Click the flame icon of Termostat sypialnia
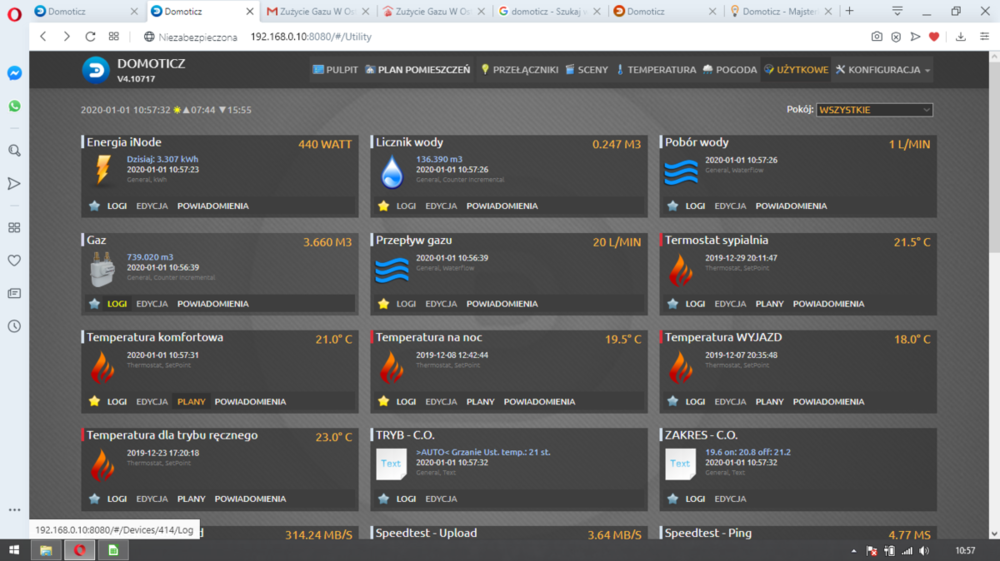Image resolution: width=1000 pixels, height=561 pixels. pyautogui.click(x=680, y=270)
